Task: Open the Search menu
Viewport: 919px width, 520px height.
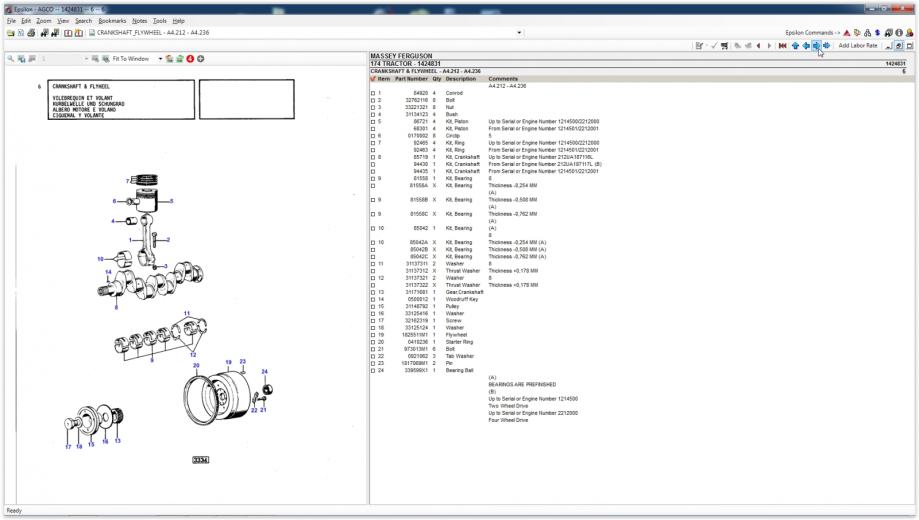Action: pos(83,21)
